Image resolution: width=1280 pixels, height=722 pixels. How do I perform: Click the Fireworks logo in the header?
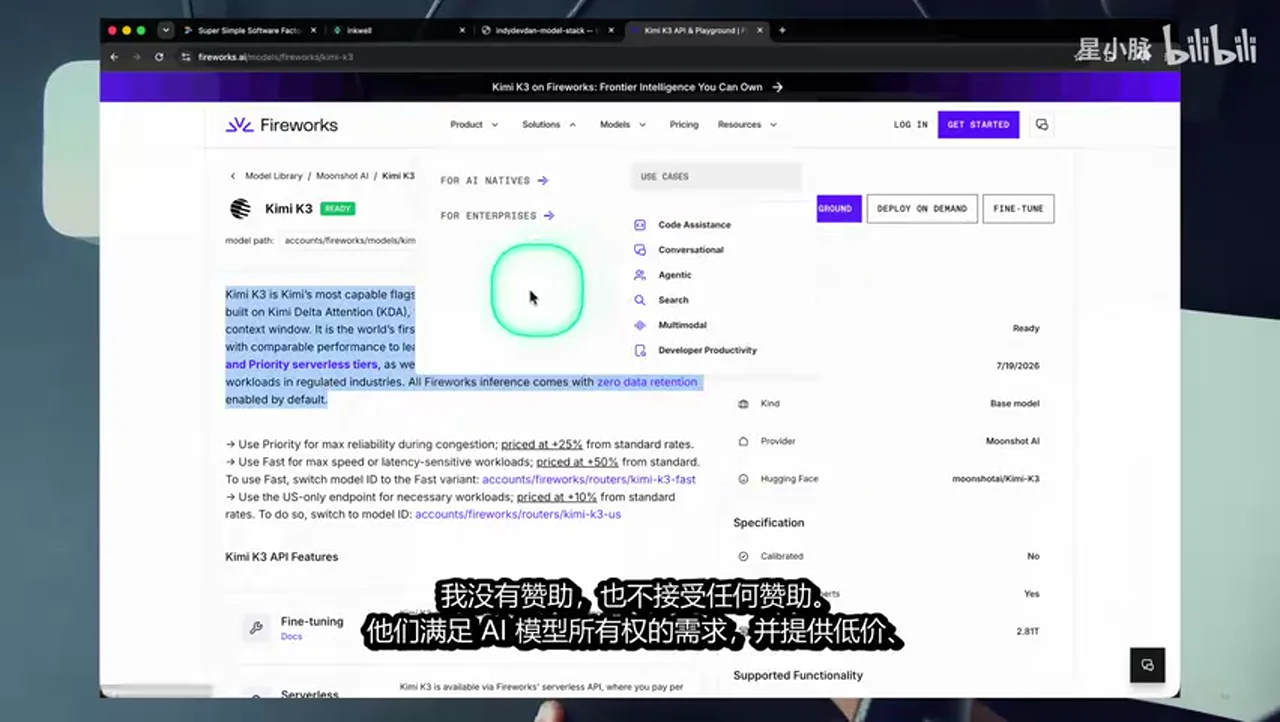[282, 125]
